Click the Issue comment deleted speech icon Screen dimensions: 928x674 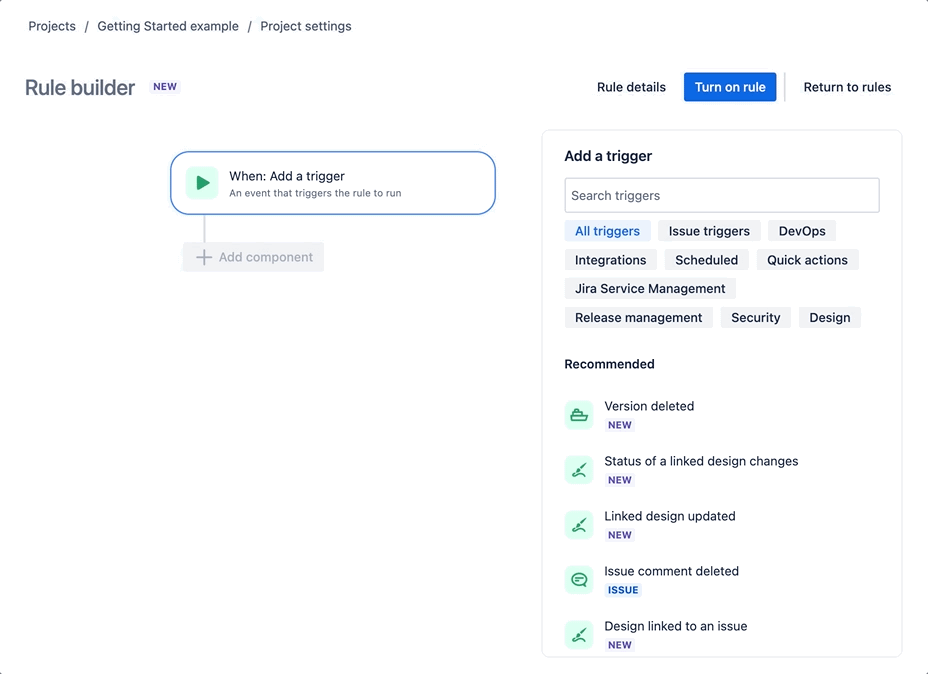point(579,580)
